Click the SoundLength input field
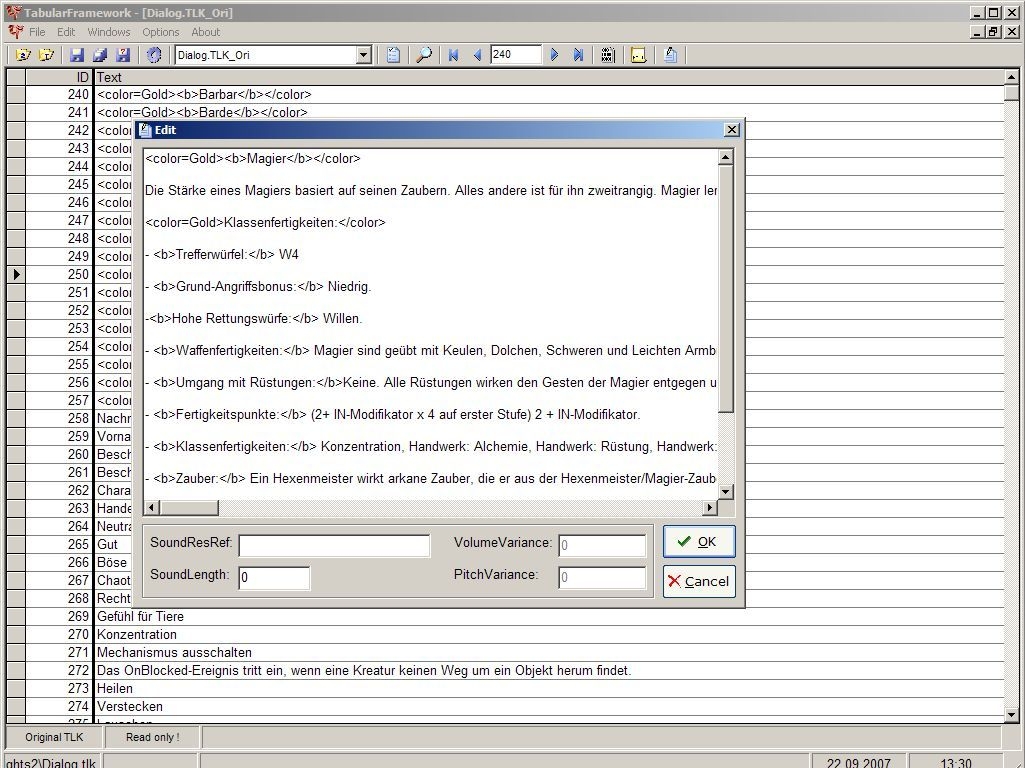The width and height of the screenshot is (1025, 768). pos(274,577)
